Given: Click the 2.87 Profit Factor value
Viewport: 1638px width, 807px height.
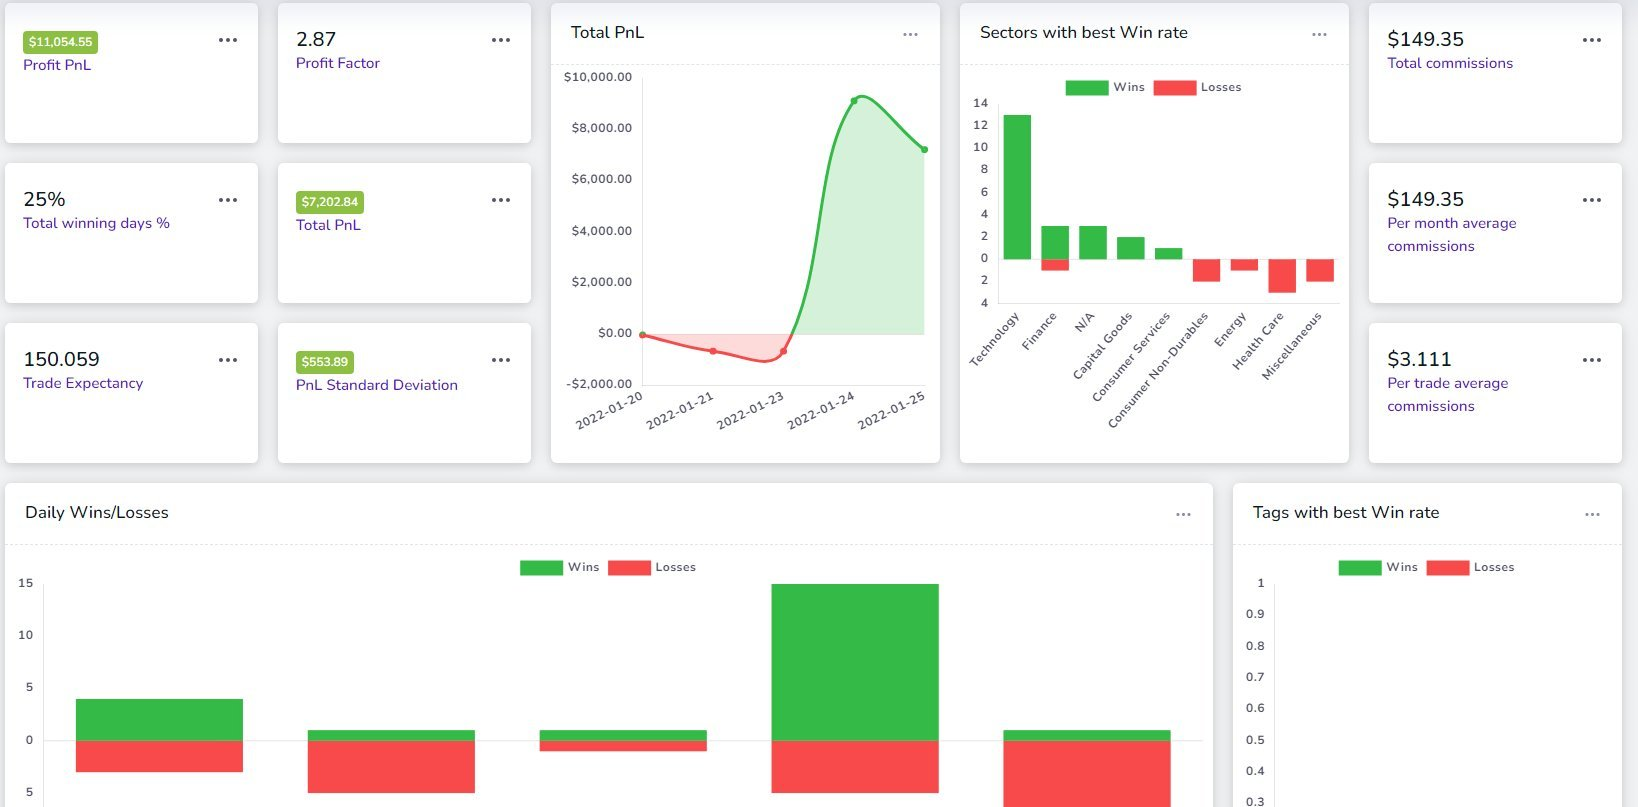Looking at the screenshot, I should tap(316, 39).
